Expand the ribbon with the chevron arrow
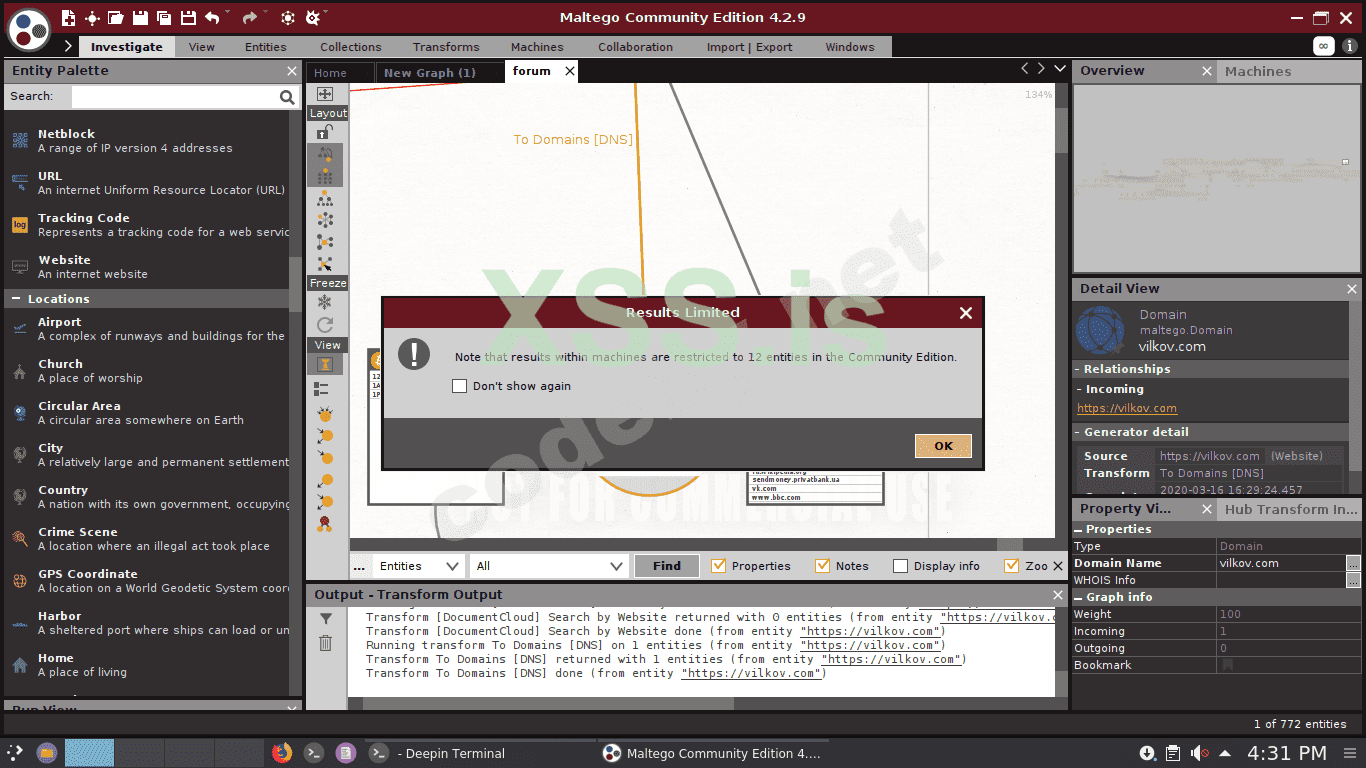This screenshot has height=768, width=1366. pyautogui.click(x=68, y=46)
